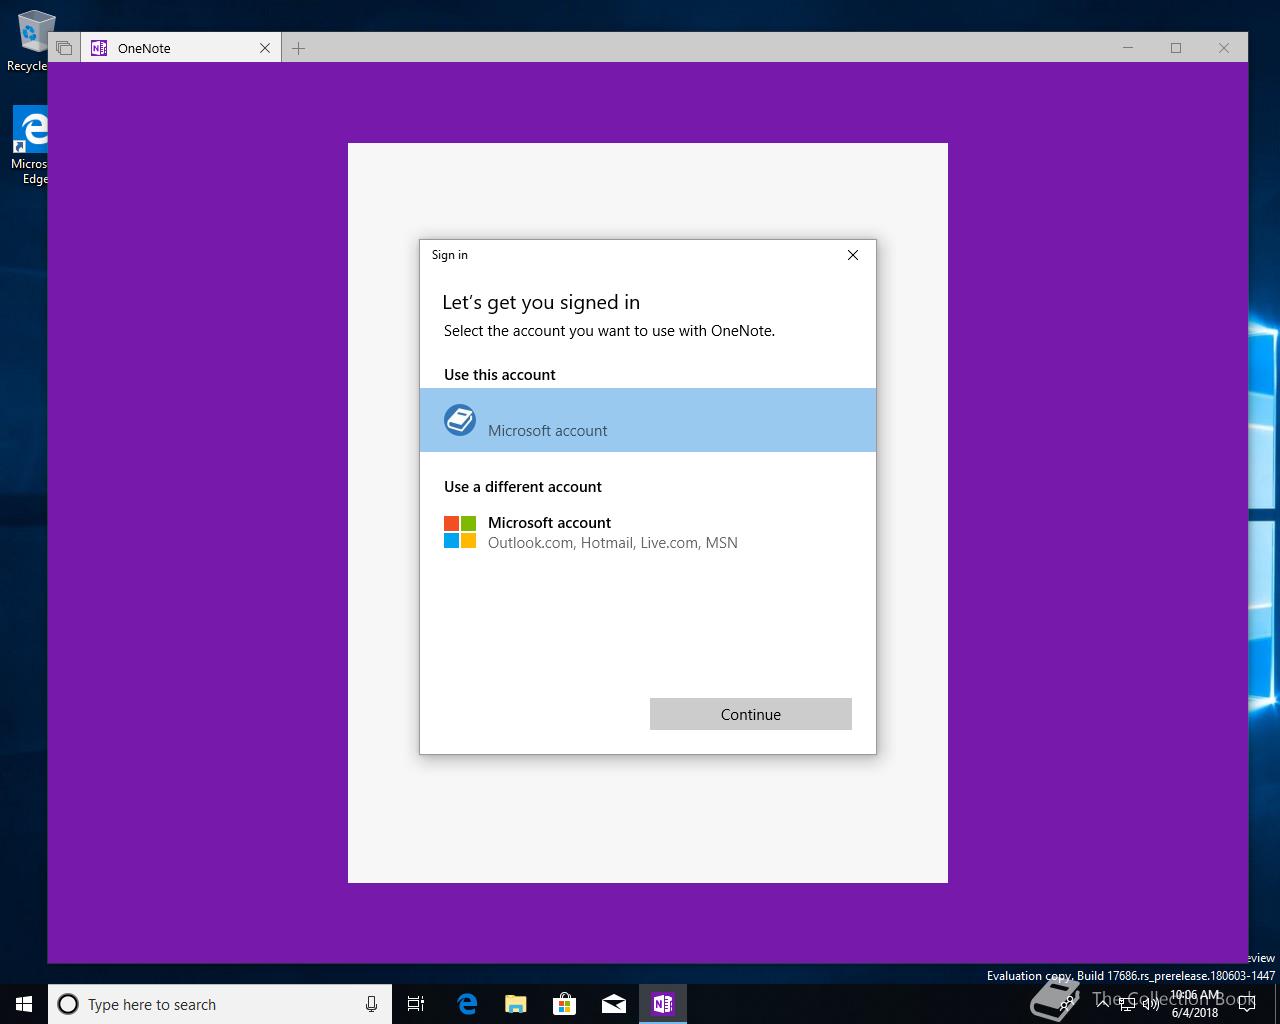Click the blue account avatar icon

[x=460, y=420]
